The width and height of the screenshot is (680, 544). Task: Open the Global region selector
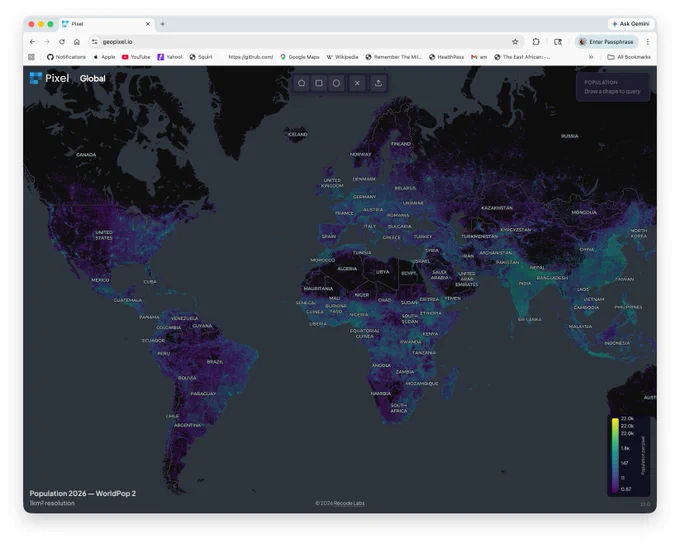click(x=92, y=79)
